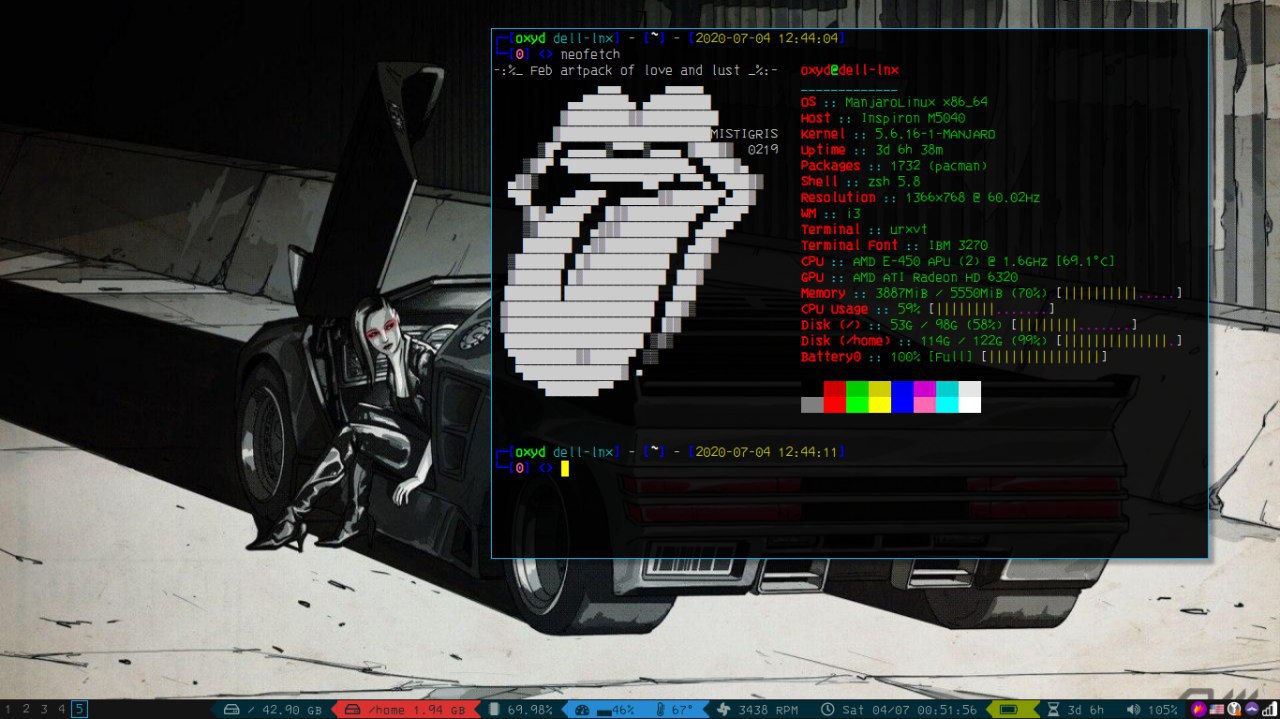The image size is (1280, 719).
Task: Click the 'oxyd@dell-lnx' neofetch title
Action: click(850, 70)
